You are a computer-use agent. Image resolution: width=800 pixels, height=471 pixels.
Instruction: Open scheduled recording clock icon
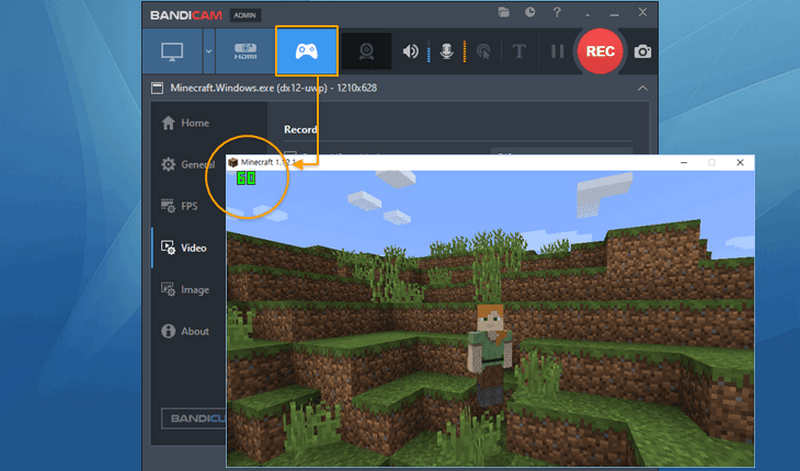click(x=530, y=14)
